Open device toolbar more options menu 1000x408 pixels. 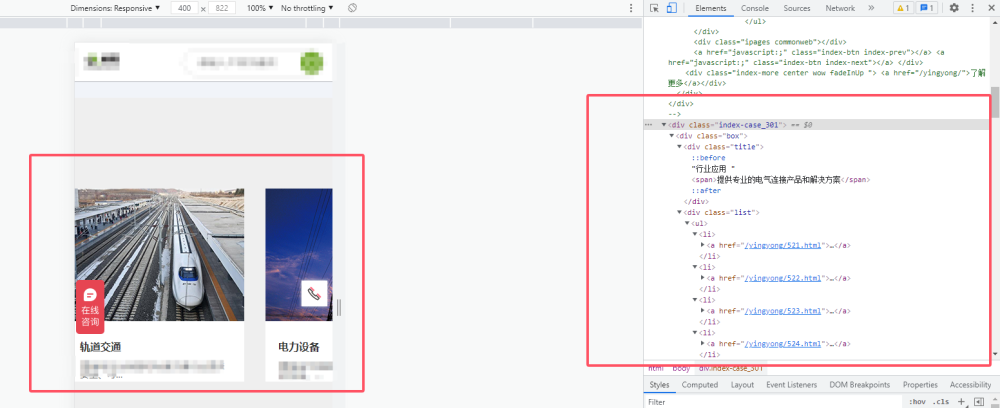pyautogui.click(x=631, y=8)
